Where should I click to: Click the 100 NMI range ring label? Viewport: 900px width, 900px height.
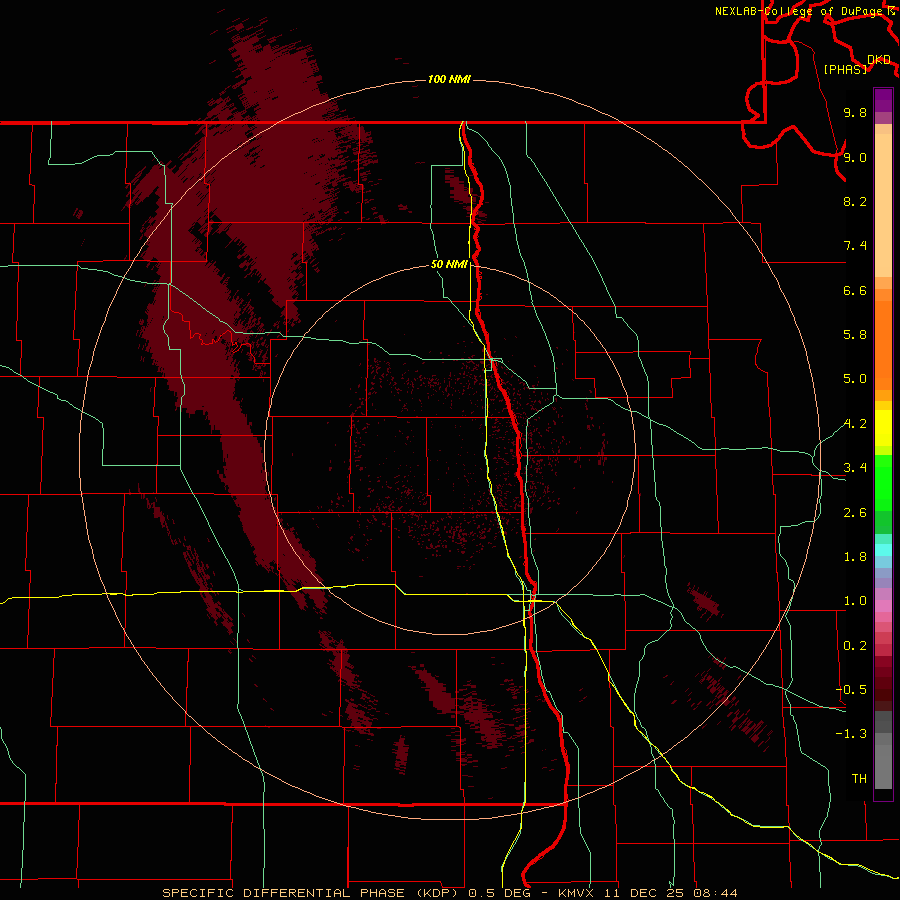[x=449, y=79]
